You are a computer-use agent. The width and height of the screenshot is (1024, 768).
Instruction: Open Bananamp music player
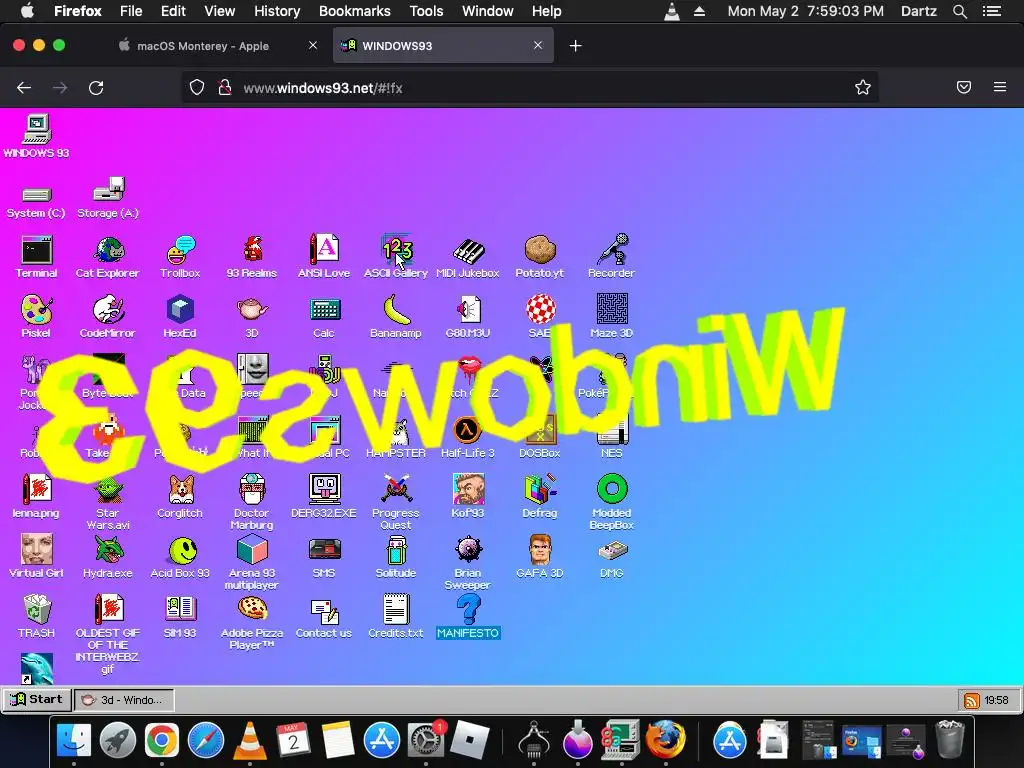[396, 317]
